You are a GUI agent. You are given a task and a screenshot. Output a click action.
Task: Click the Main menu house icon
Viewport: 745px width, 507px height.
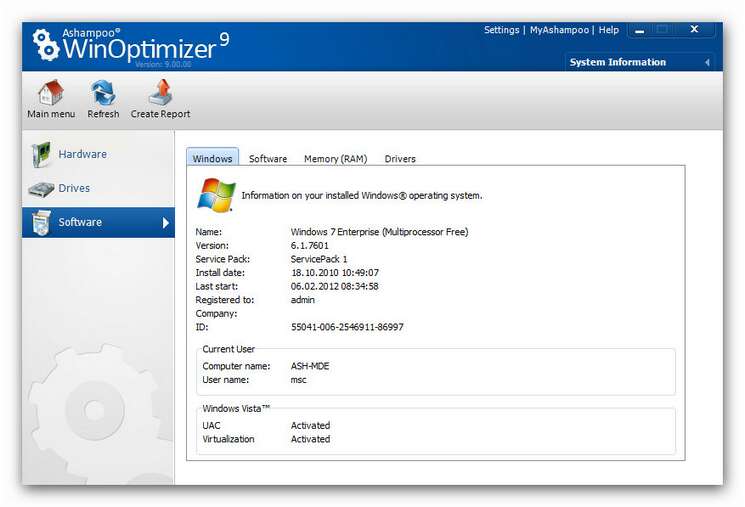click(x=51, y=93)
